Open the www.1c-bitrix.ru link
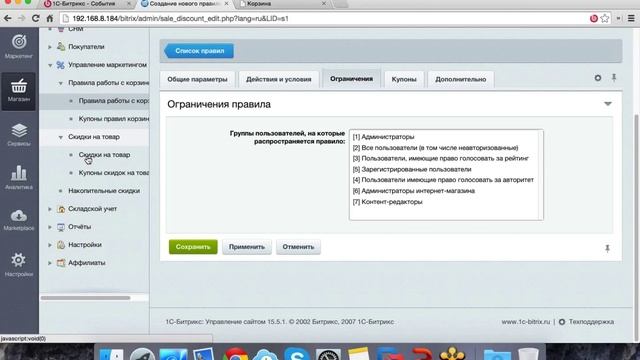Image resolution: width=640 pixels, height=360 pixels. coord(526,322)
